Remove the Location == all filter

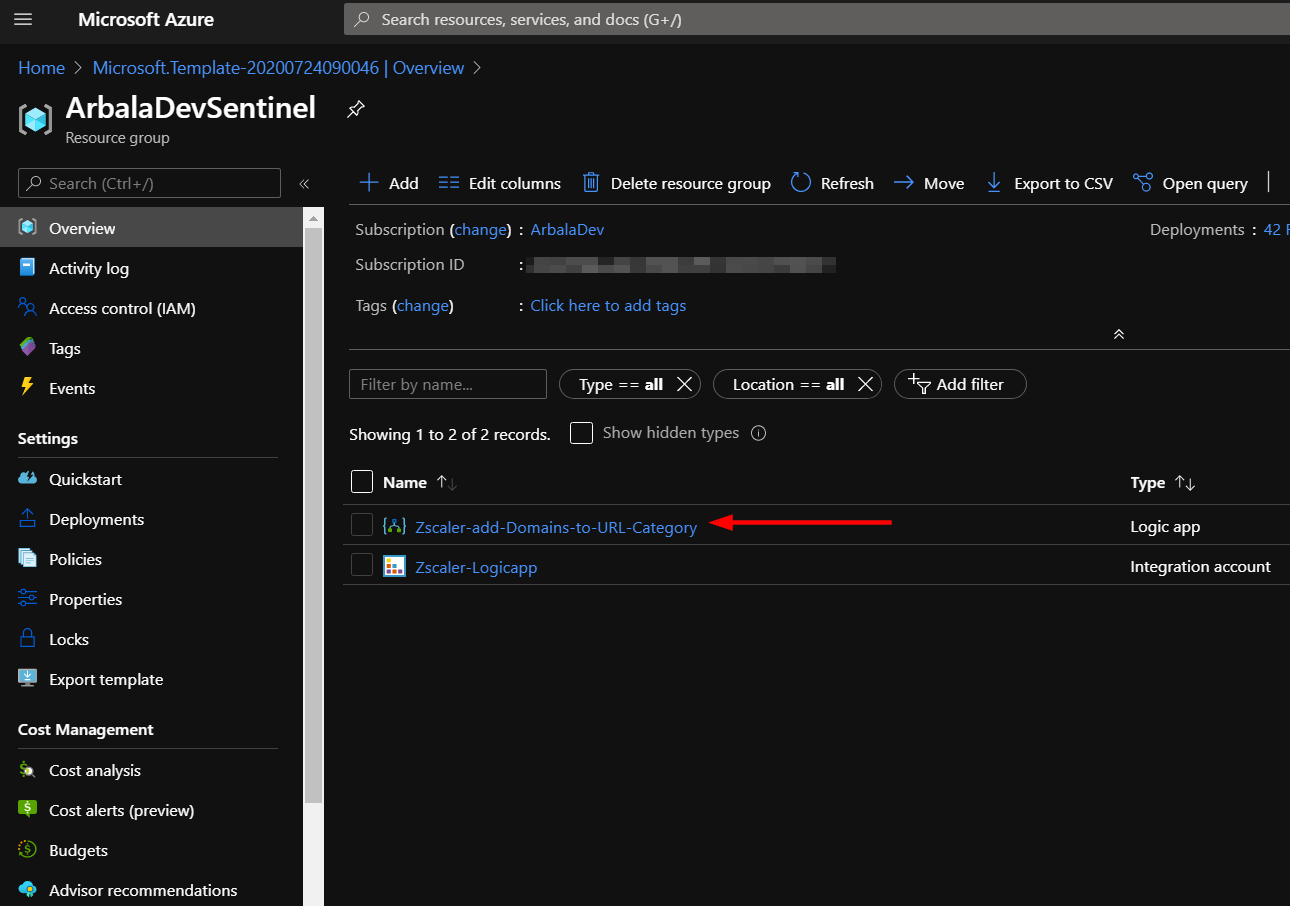(865, 384)
